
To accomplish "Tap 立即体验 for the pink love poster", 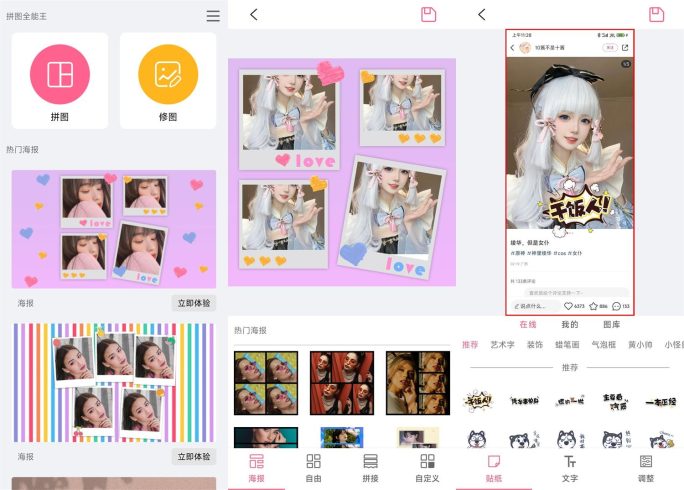I will (x=194, y=303).
